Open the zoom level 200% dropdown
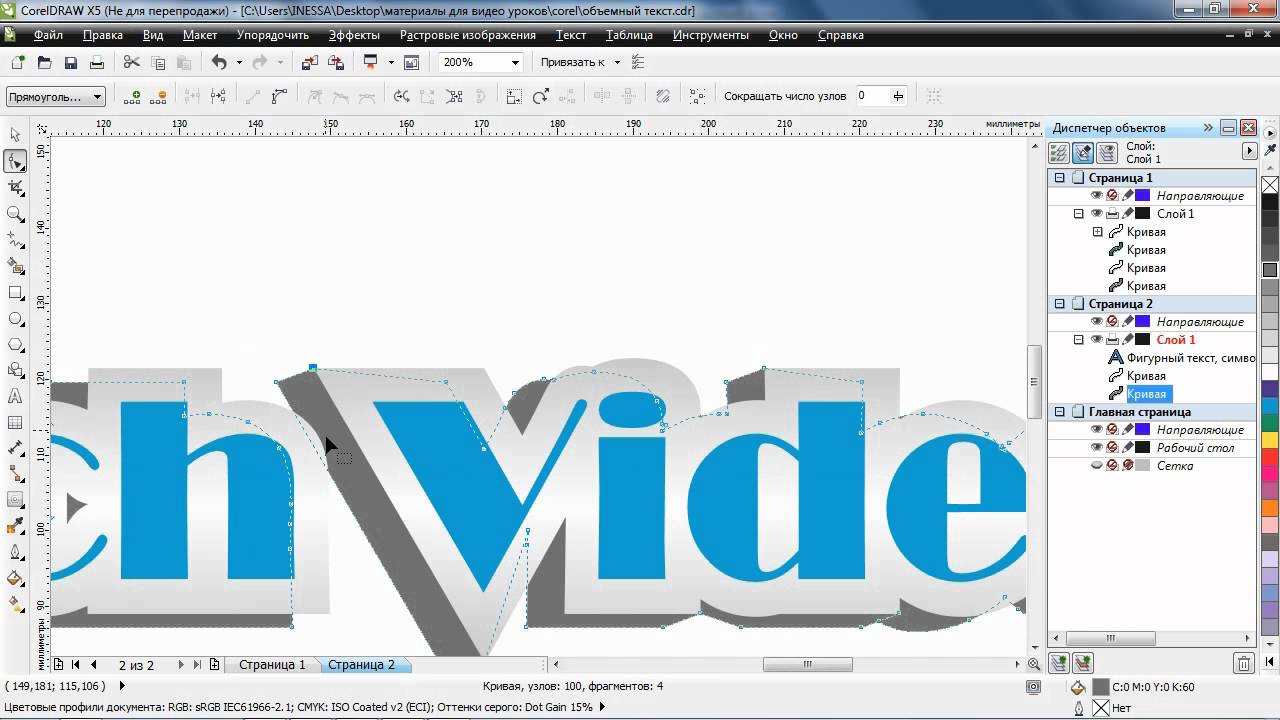This screenshot has height=720, width=1280. [515, 62]
